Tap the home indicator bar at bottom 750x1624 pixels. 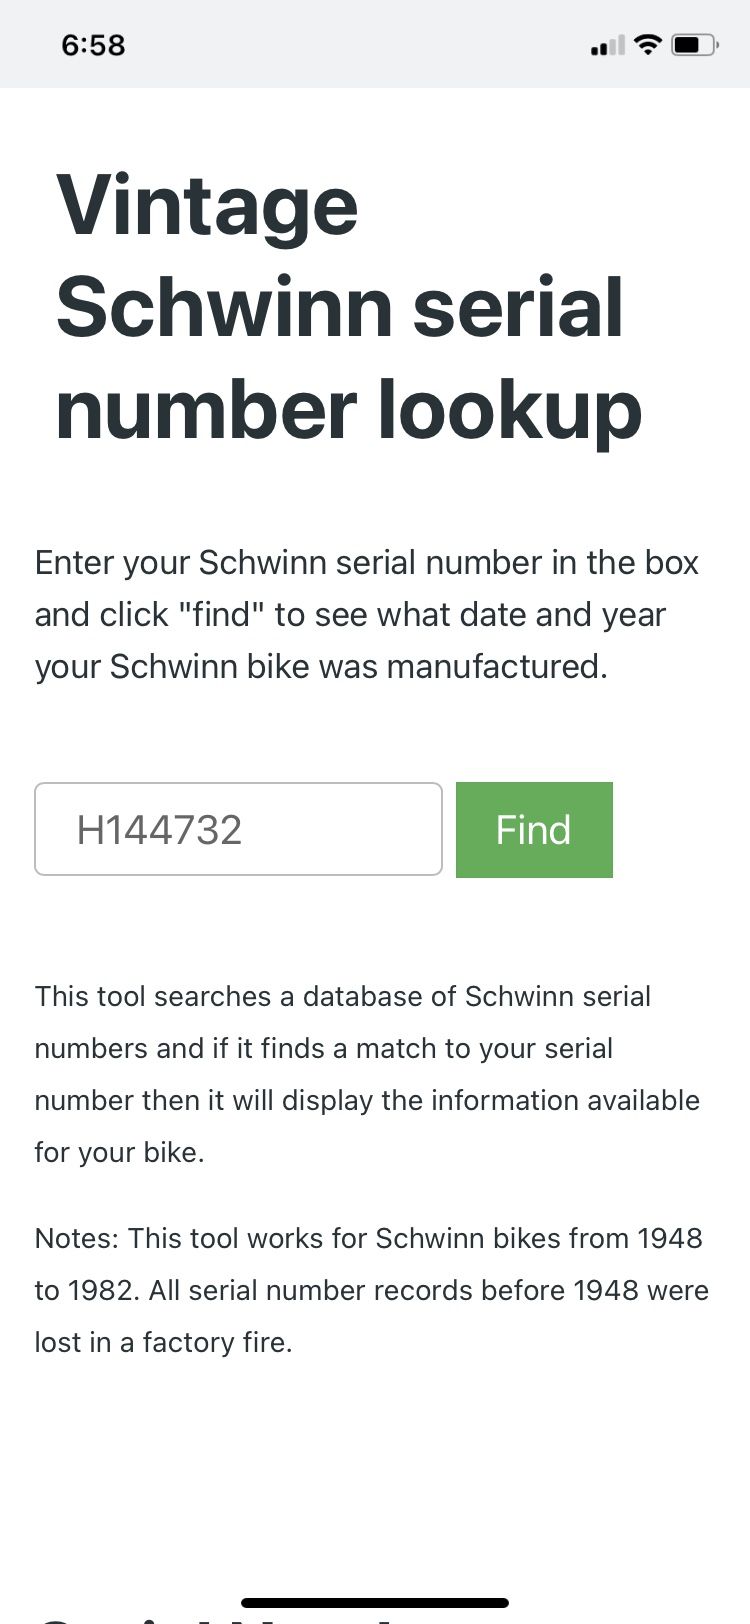[x=375, y=1603]
